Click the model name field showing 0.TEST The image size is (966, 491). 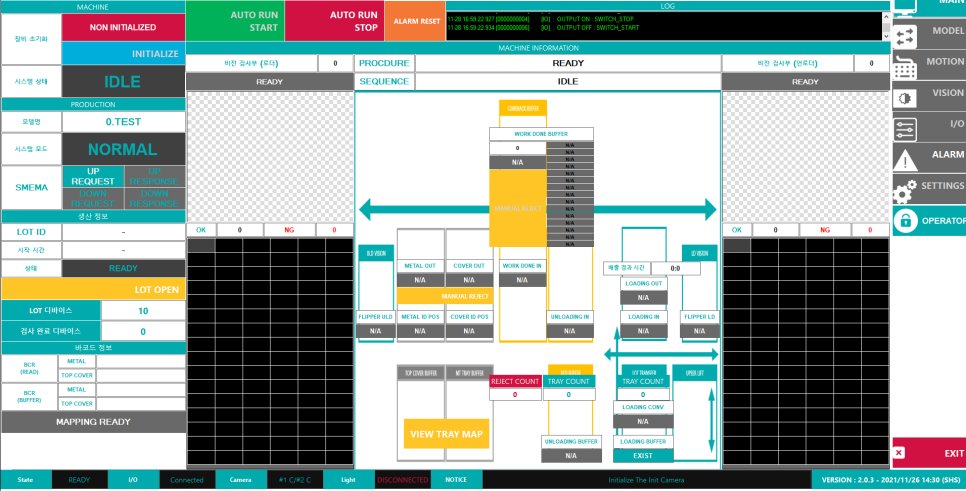tap(123, 122)
